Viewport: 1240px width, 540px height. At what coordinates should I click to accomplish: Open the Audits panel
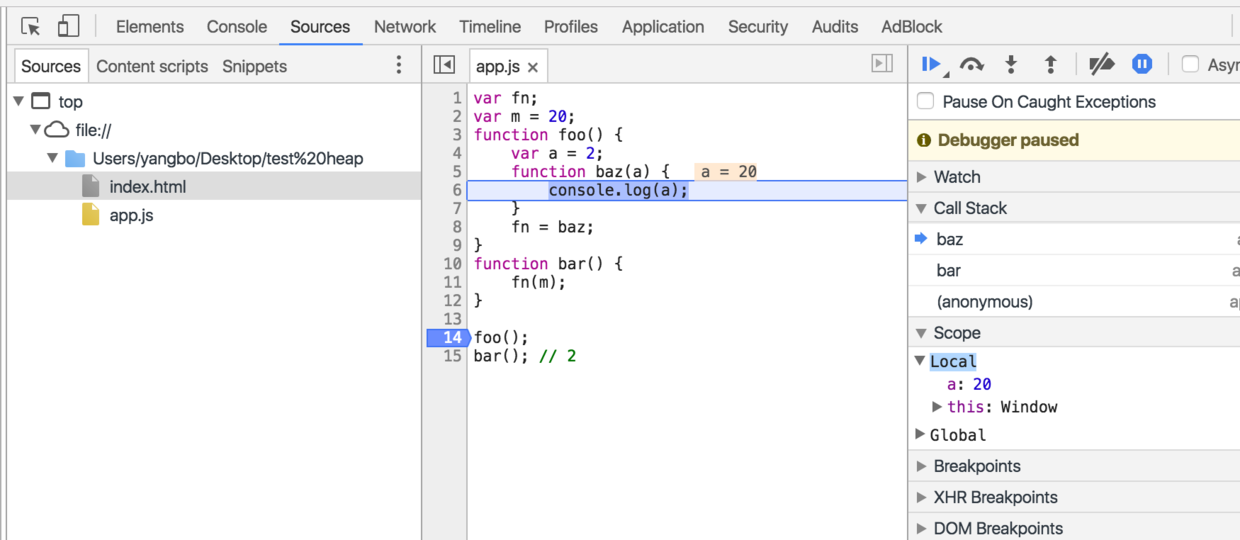click(835, 27)
